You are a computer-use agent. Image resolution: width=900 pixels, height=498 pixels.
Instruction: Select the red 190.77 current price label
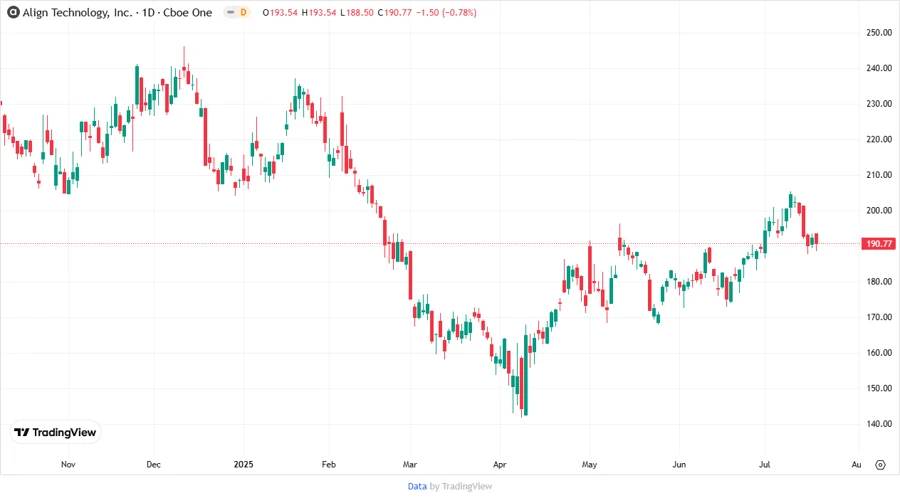(879, 244)
